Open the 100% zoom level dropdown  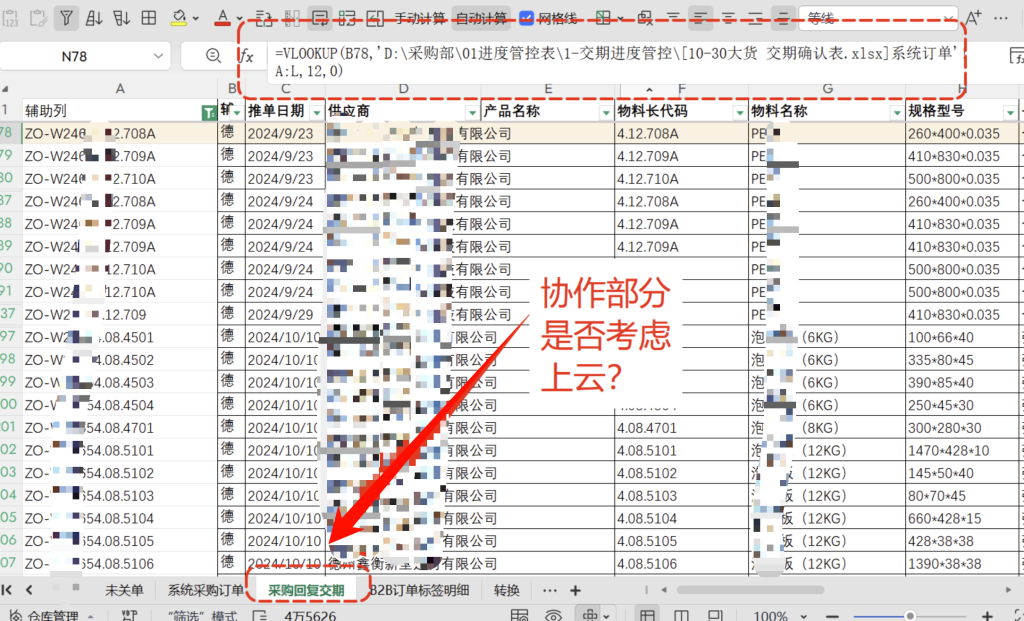[x=778, y=615]
